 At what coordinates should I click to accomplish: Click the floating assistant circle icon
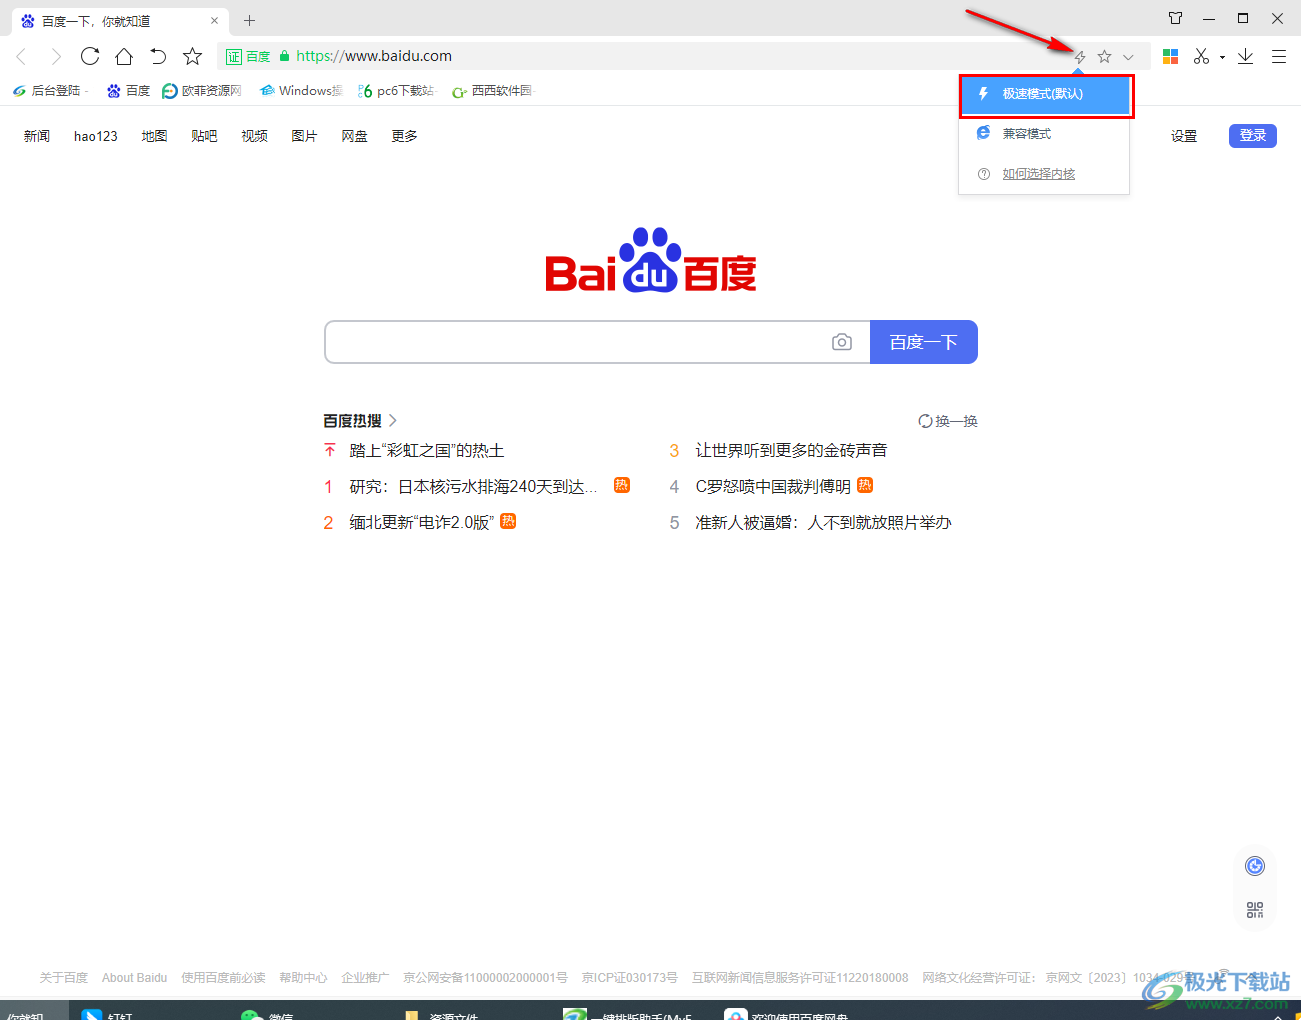[x=1255, y=866]
